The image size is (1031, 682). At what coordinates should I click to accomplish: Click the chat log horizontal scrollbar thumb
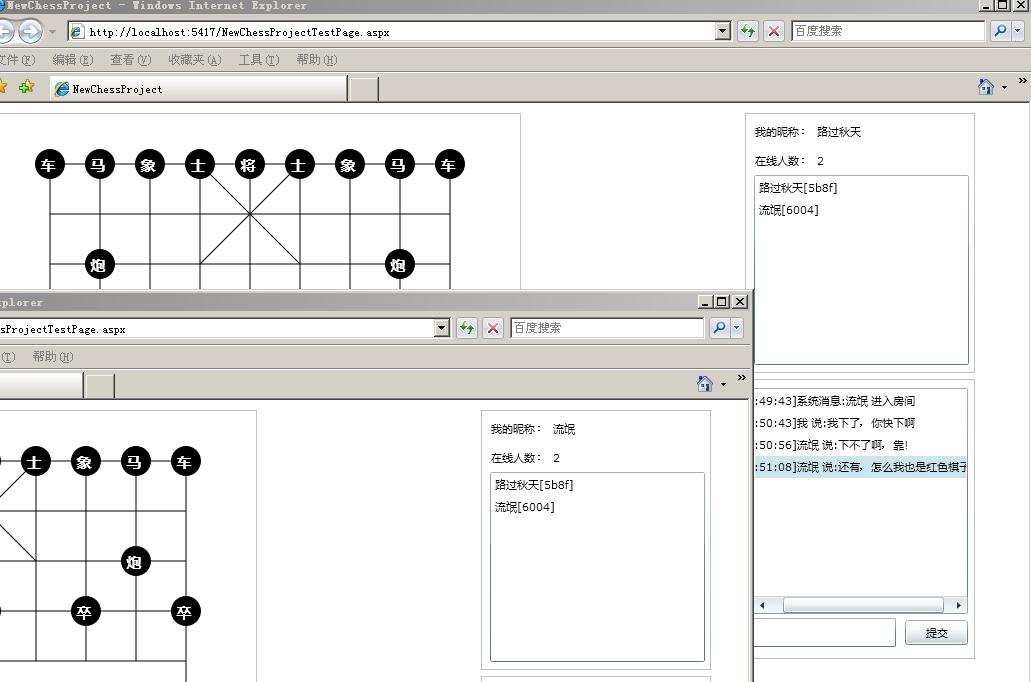point(863,605)
